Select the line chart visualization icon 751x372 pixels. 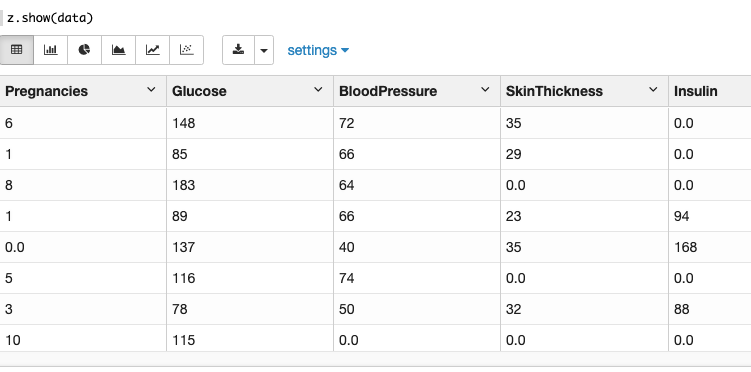click(x=152, y=50)
